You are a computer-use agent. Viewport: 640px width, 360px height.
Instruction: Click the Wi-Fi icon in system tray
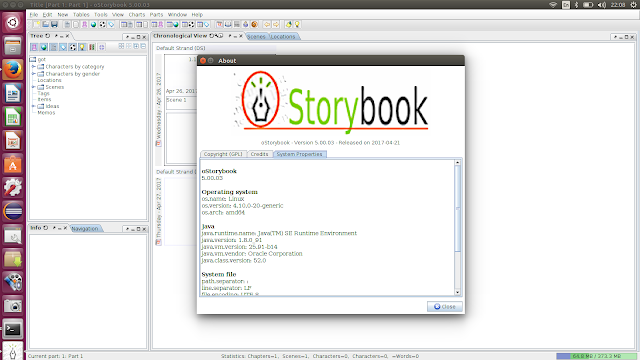click(x=553, y=5)
